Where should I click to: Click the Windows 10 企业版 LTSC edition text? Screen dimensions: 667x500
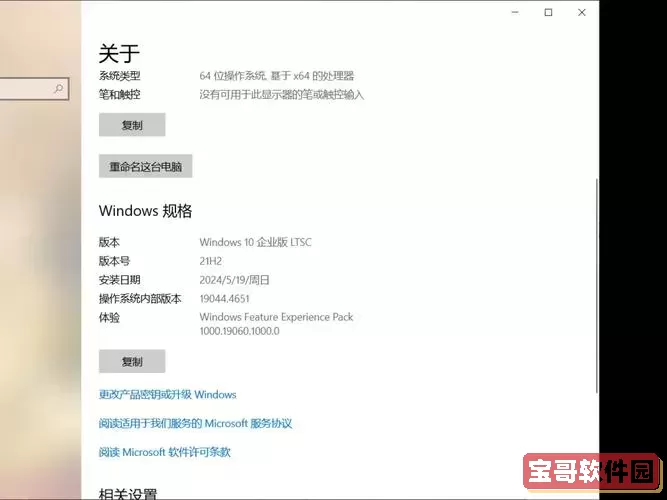point(255,242)
